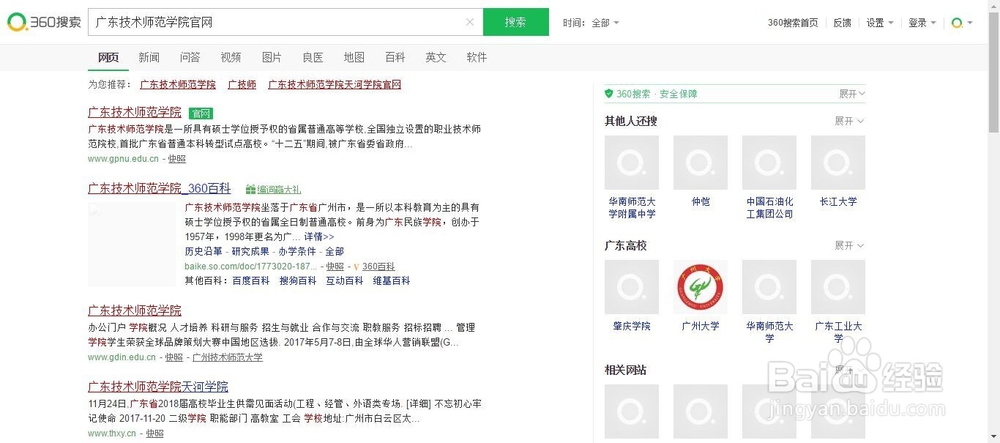Open 维基百科 link
1000x443 pixels.
pos(392,280)
